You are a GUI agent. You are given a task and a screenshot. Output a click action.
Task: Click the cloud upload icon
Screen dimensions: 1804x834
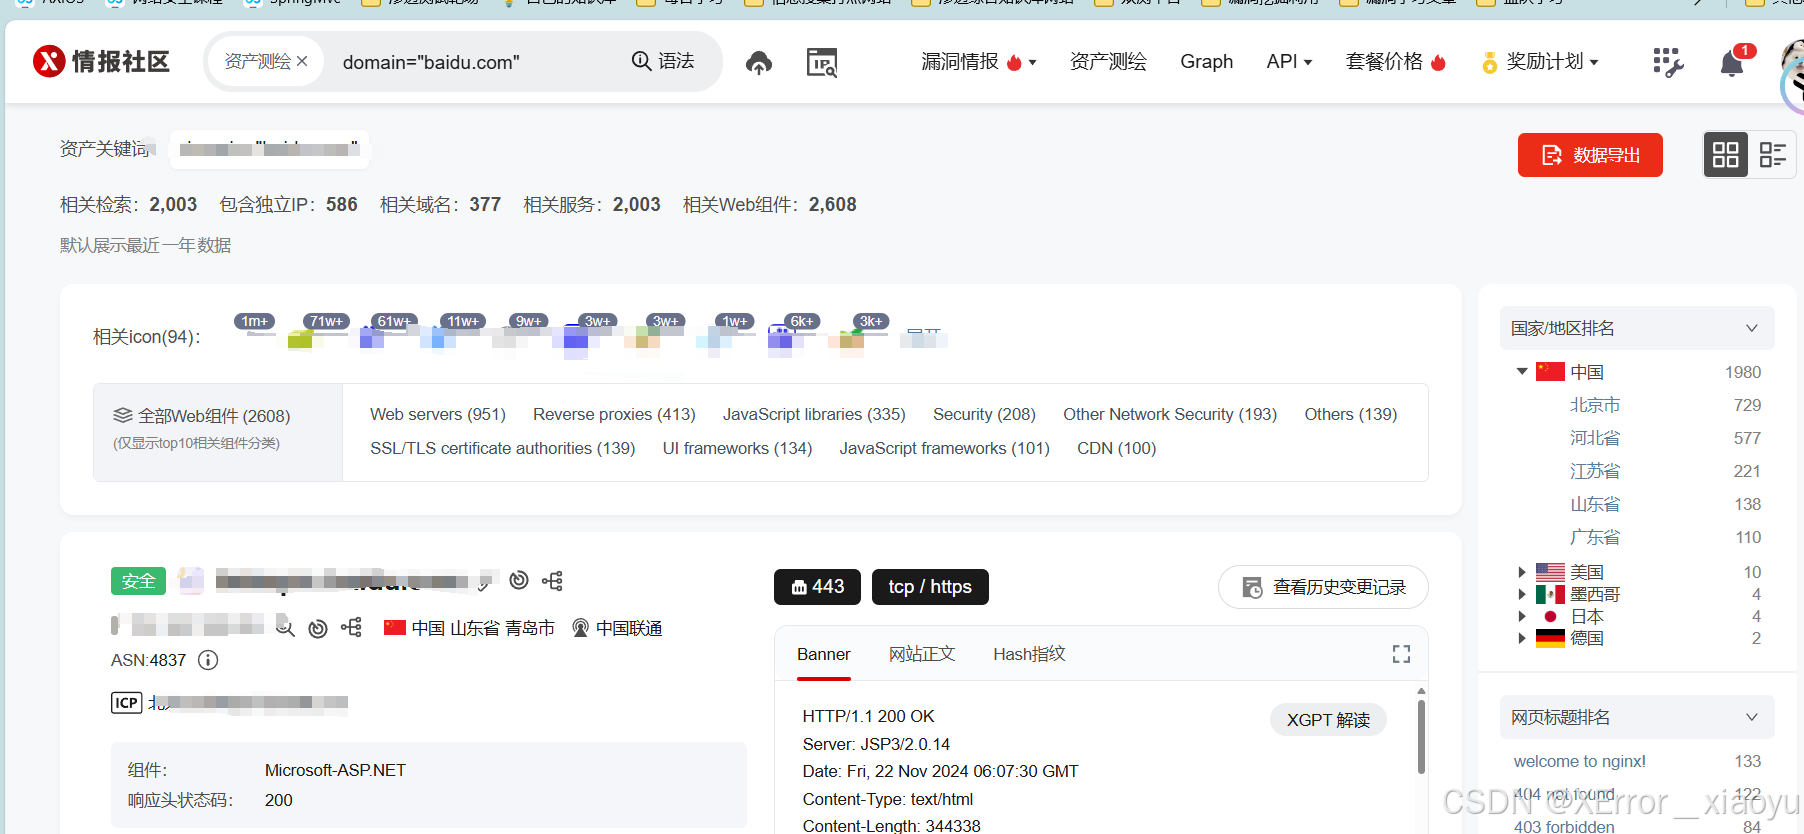click(759, 63)
